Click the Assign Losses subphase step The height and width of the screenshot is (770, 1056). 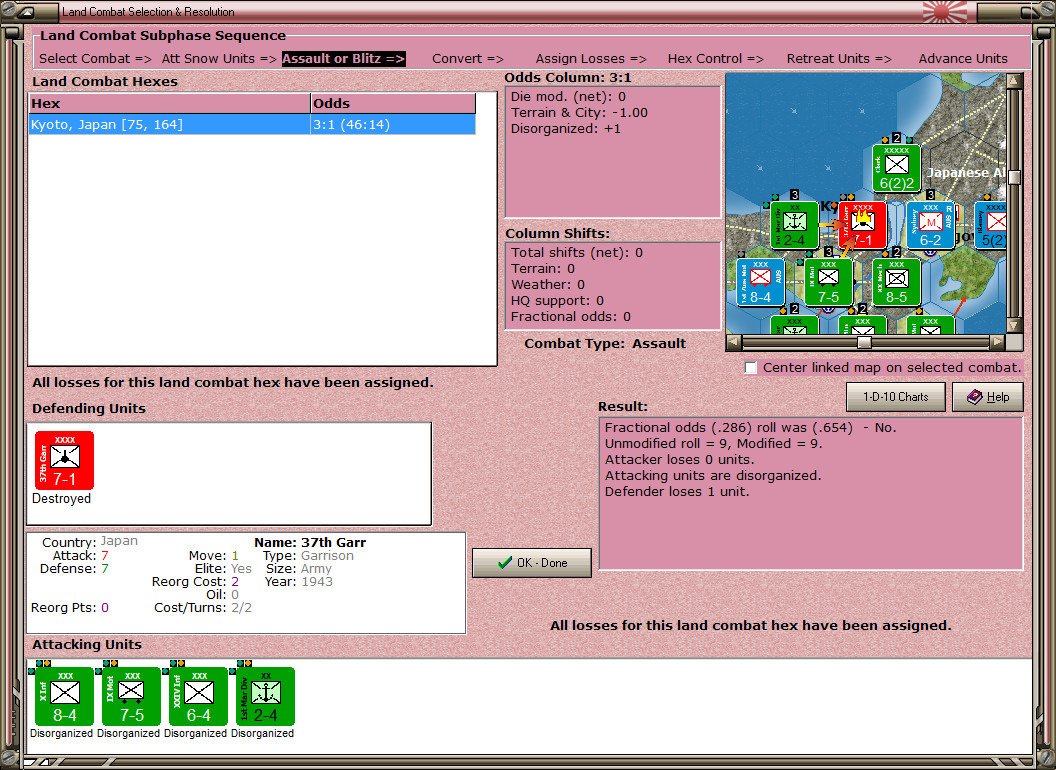coord(591,59)
